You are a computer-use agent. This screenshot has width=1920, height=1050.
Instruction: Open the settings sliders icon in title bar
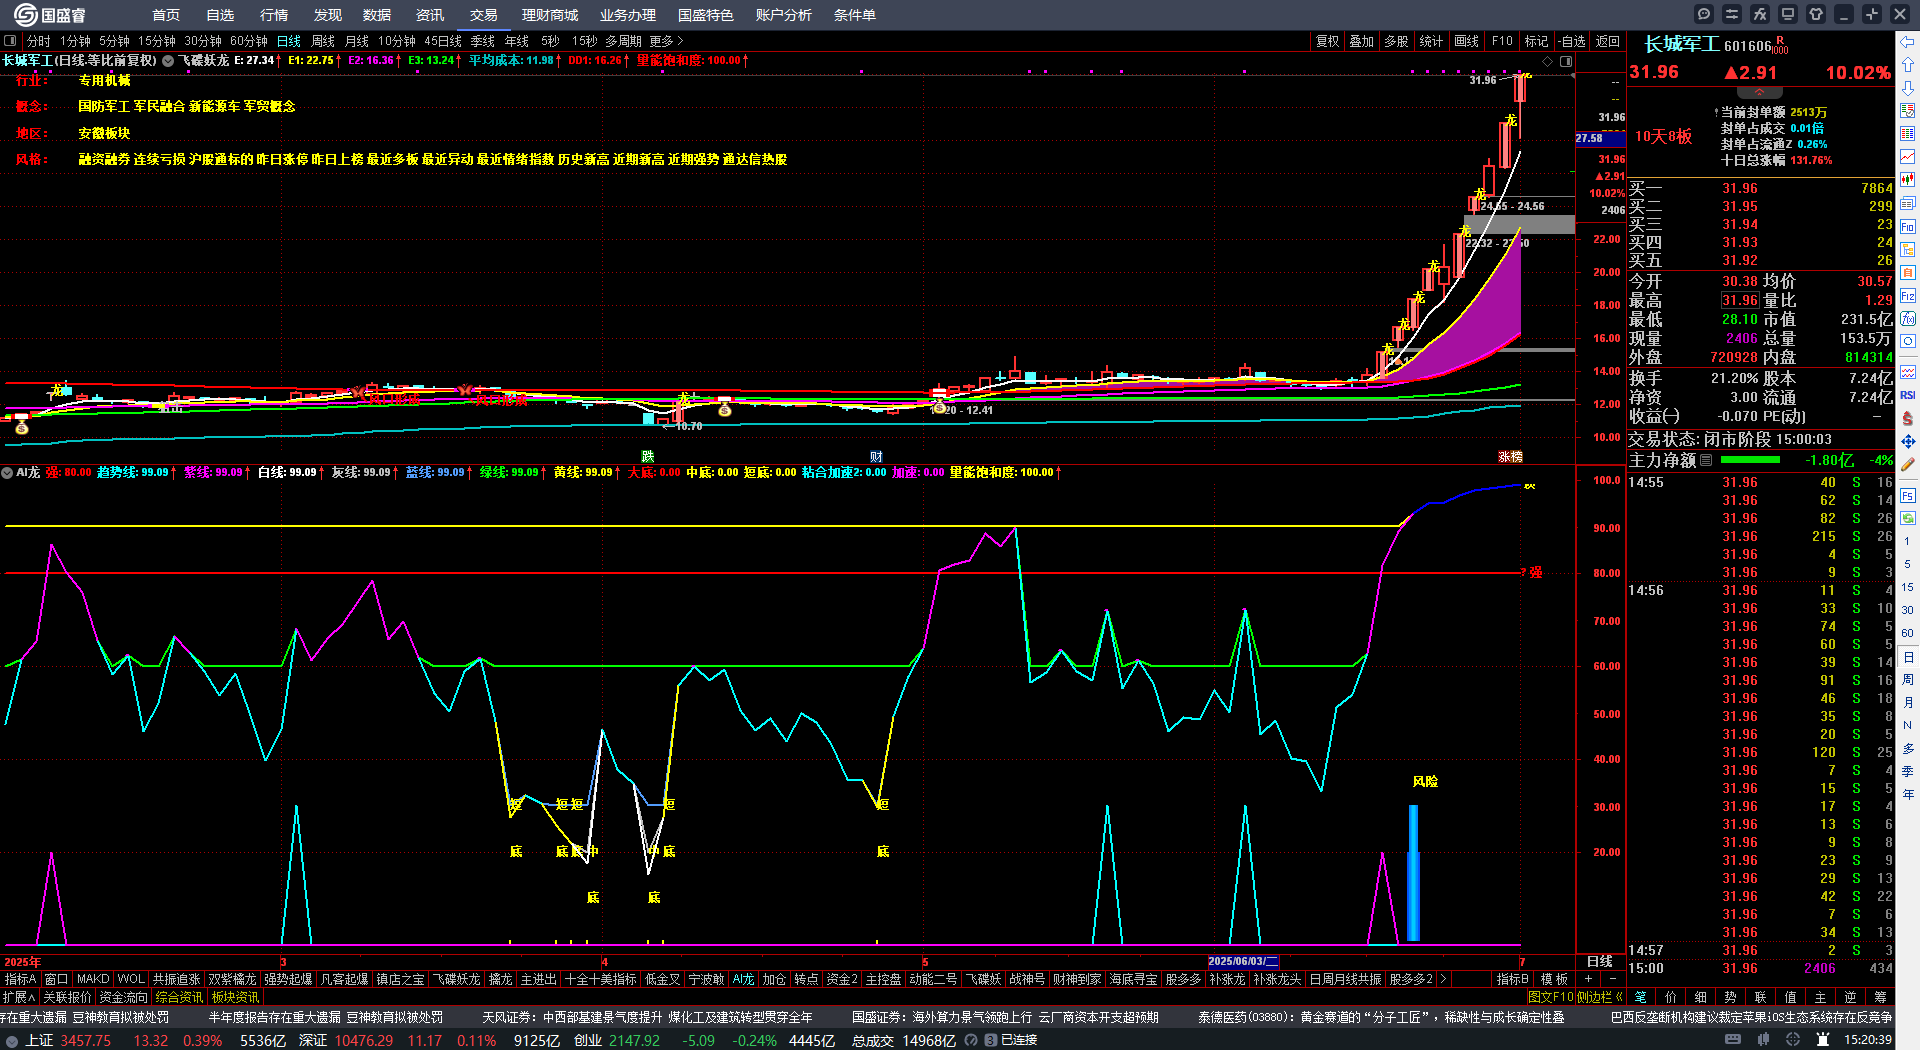point(1732,14)
